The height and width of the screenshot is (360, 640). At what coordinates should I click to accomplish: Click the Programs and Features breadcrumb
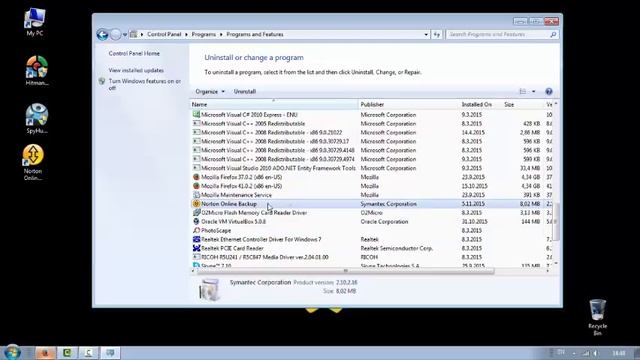[255, 35]
